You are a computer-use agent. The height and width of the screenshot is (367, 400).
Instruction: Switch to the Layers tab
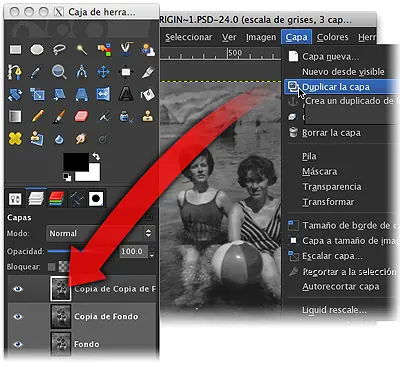click(x=36, y=199)
